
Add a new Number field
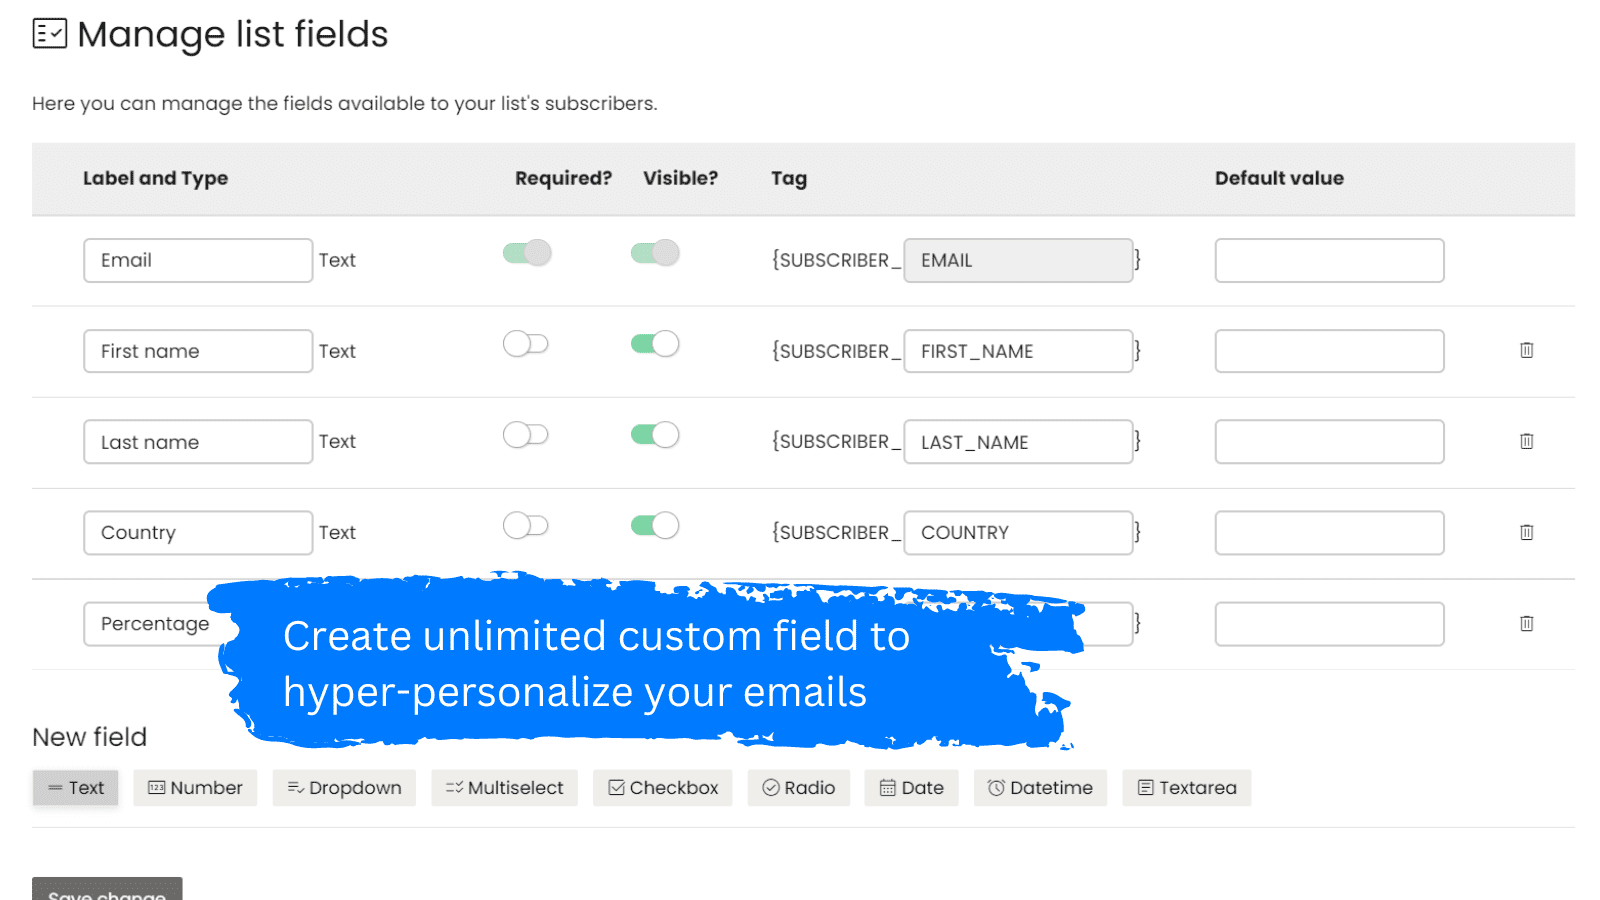[195, 788]
